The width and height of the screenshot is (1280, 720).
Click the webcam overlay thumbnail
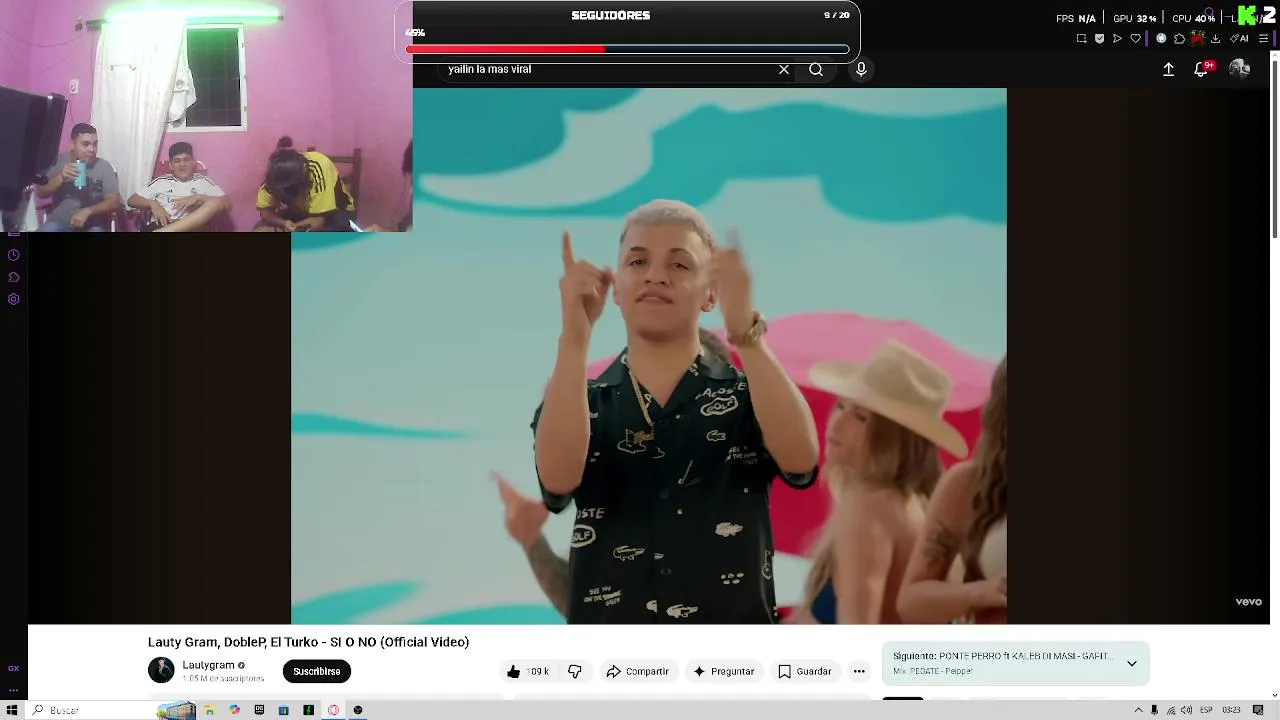click(206, 116)
